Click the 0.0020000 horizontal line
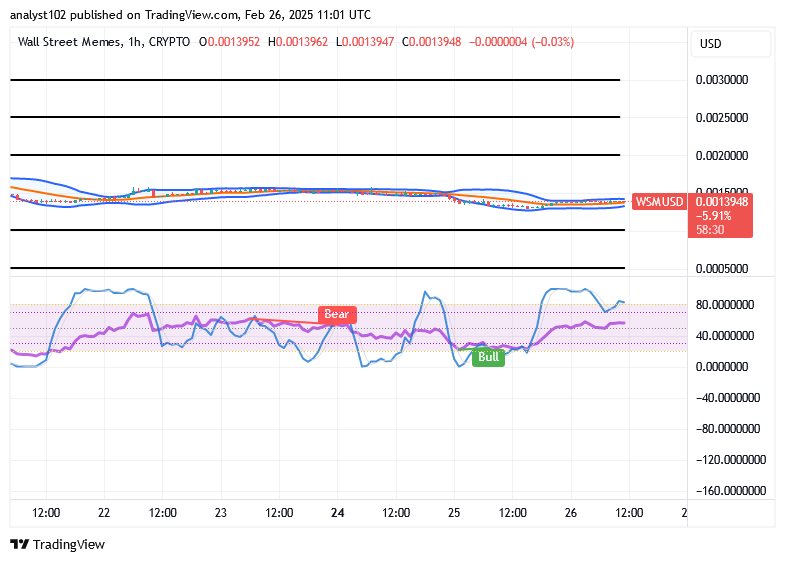785x562 pixels. tap(315, 155)
